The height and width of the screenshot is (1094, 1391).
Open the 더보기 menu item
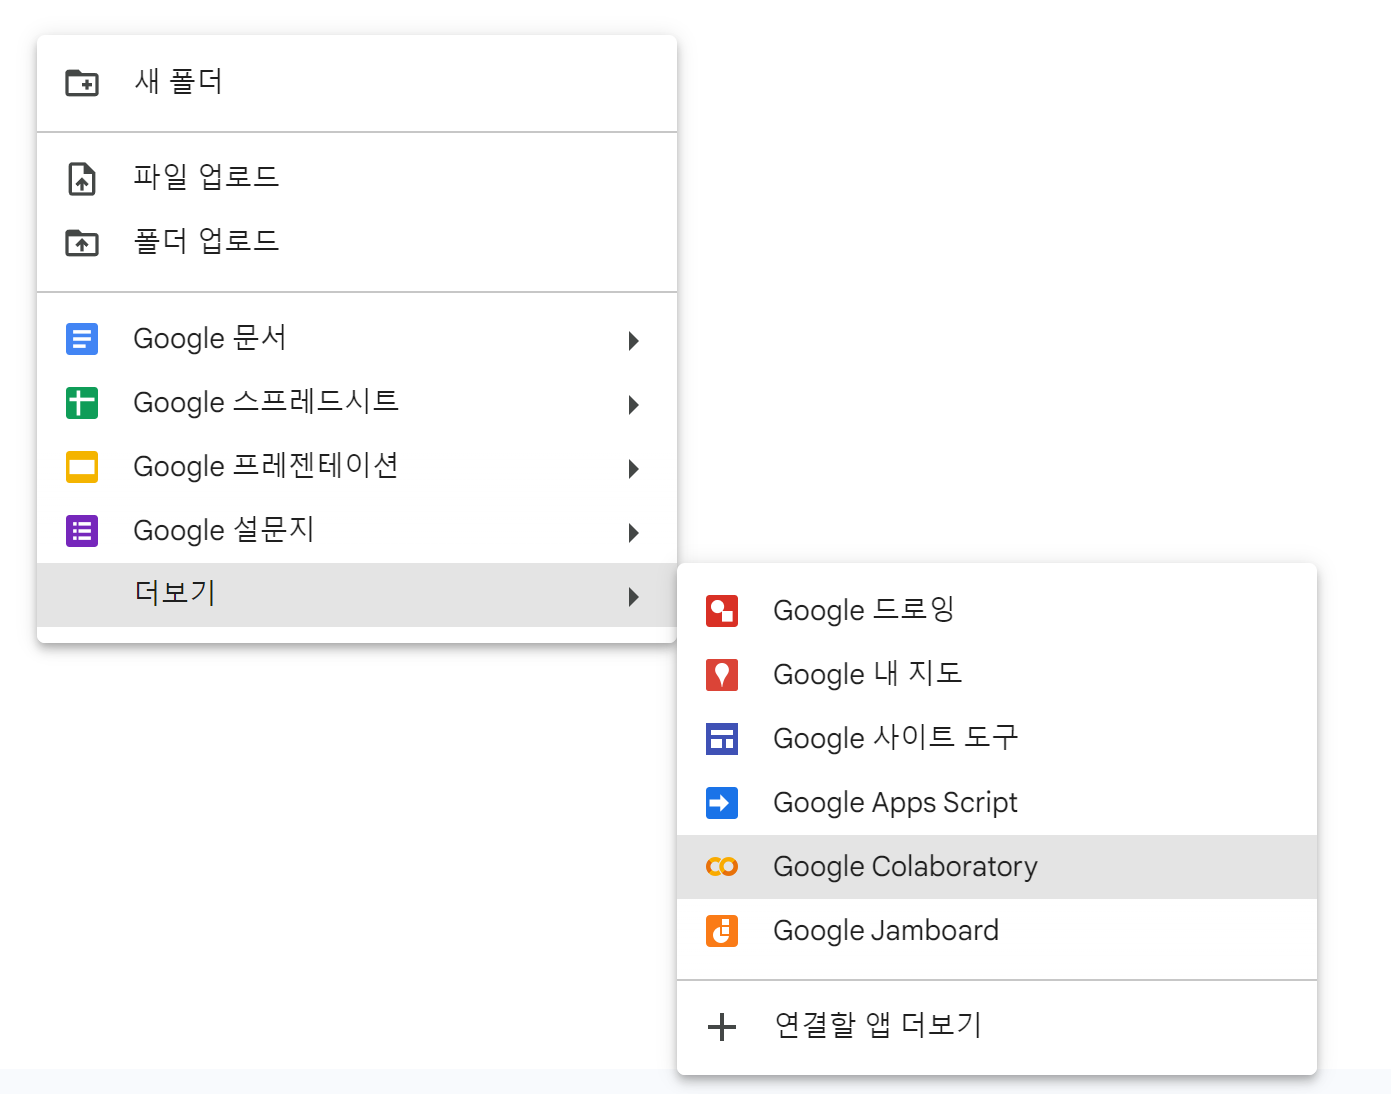(357, 595)
